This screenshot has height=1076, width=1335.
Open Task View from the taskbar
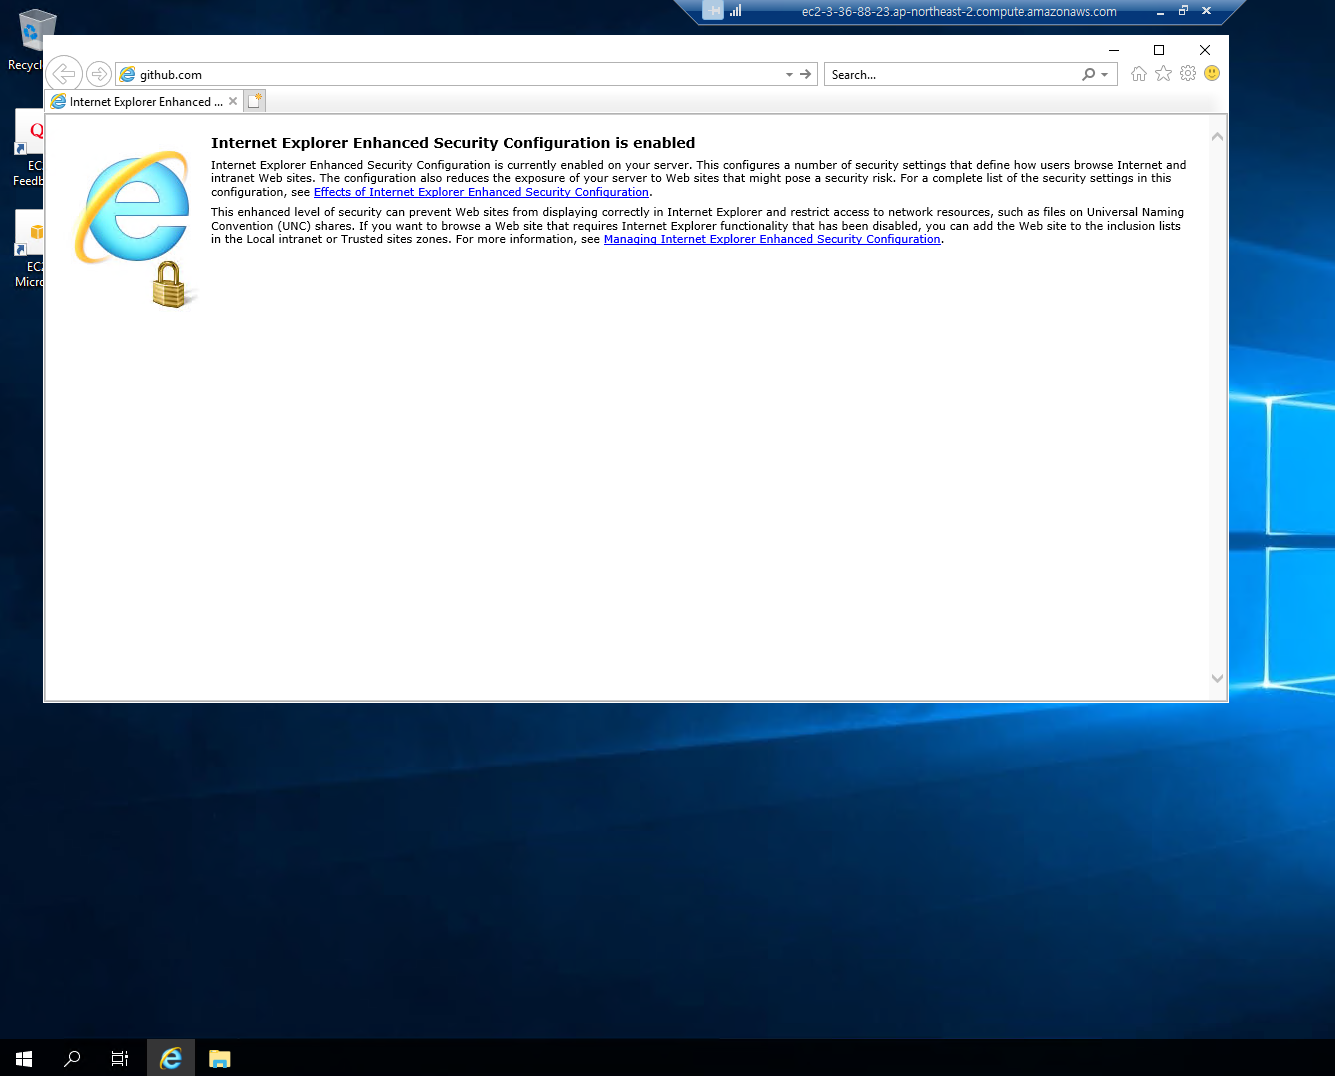coord(120,1058)
